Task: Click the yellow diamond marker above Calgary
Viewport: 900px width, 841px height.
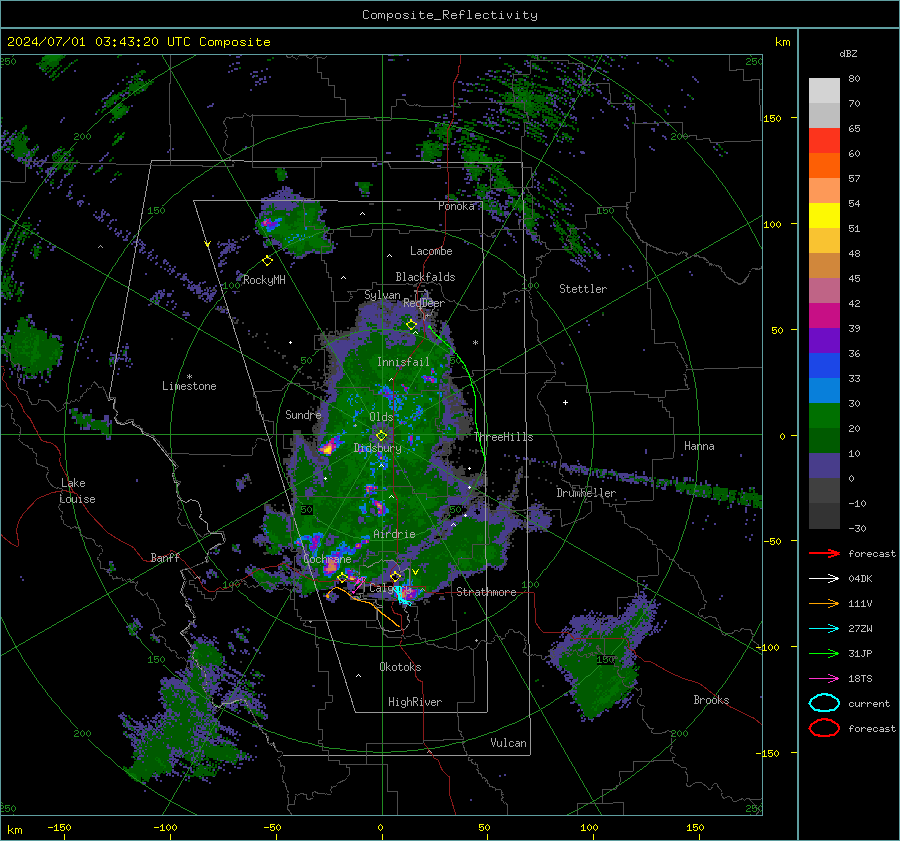Action: (x=395, y=576)
